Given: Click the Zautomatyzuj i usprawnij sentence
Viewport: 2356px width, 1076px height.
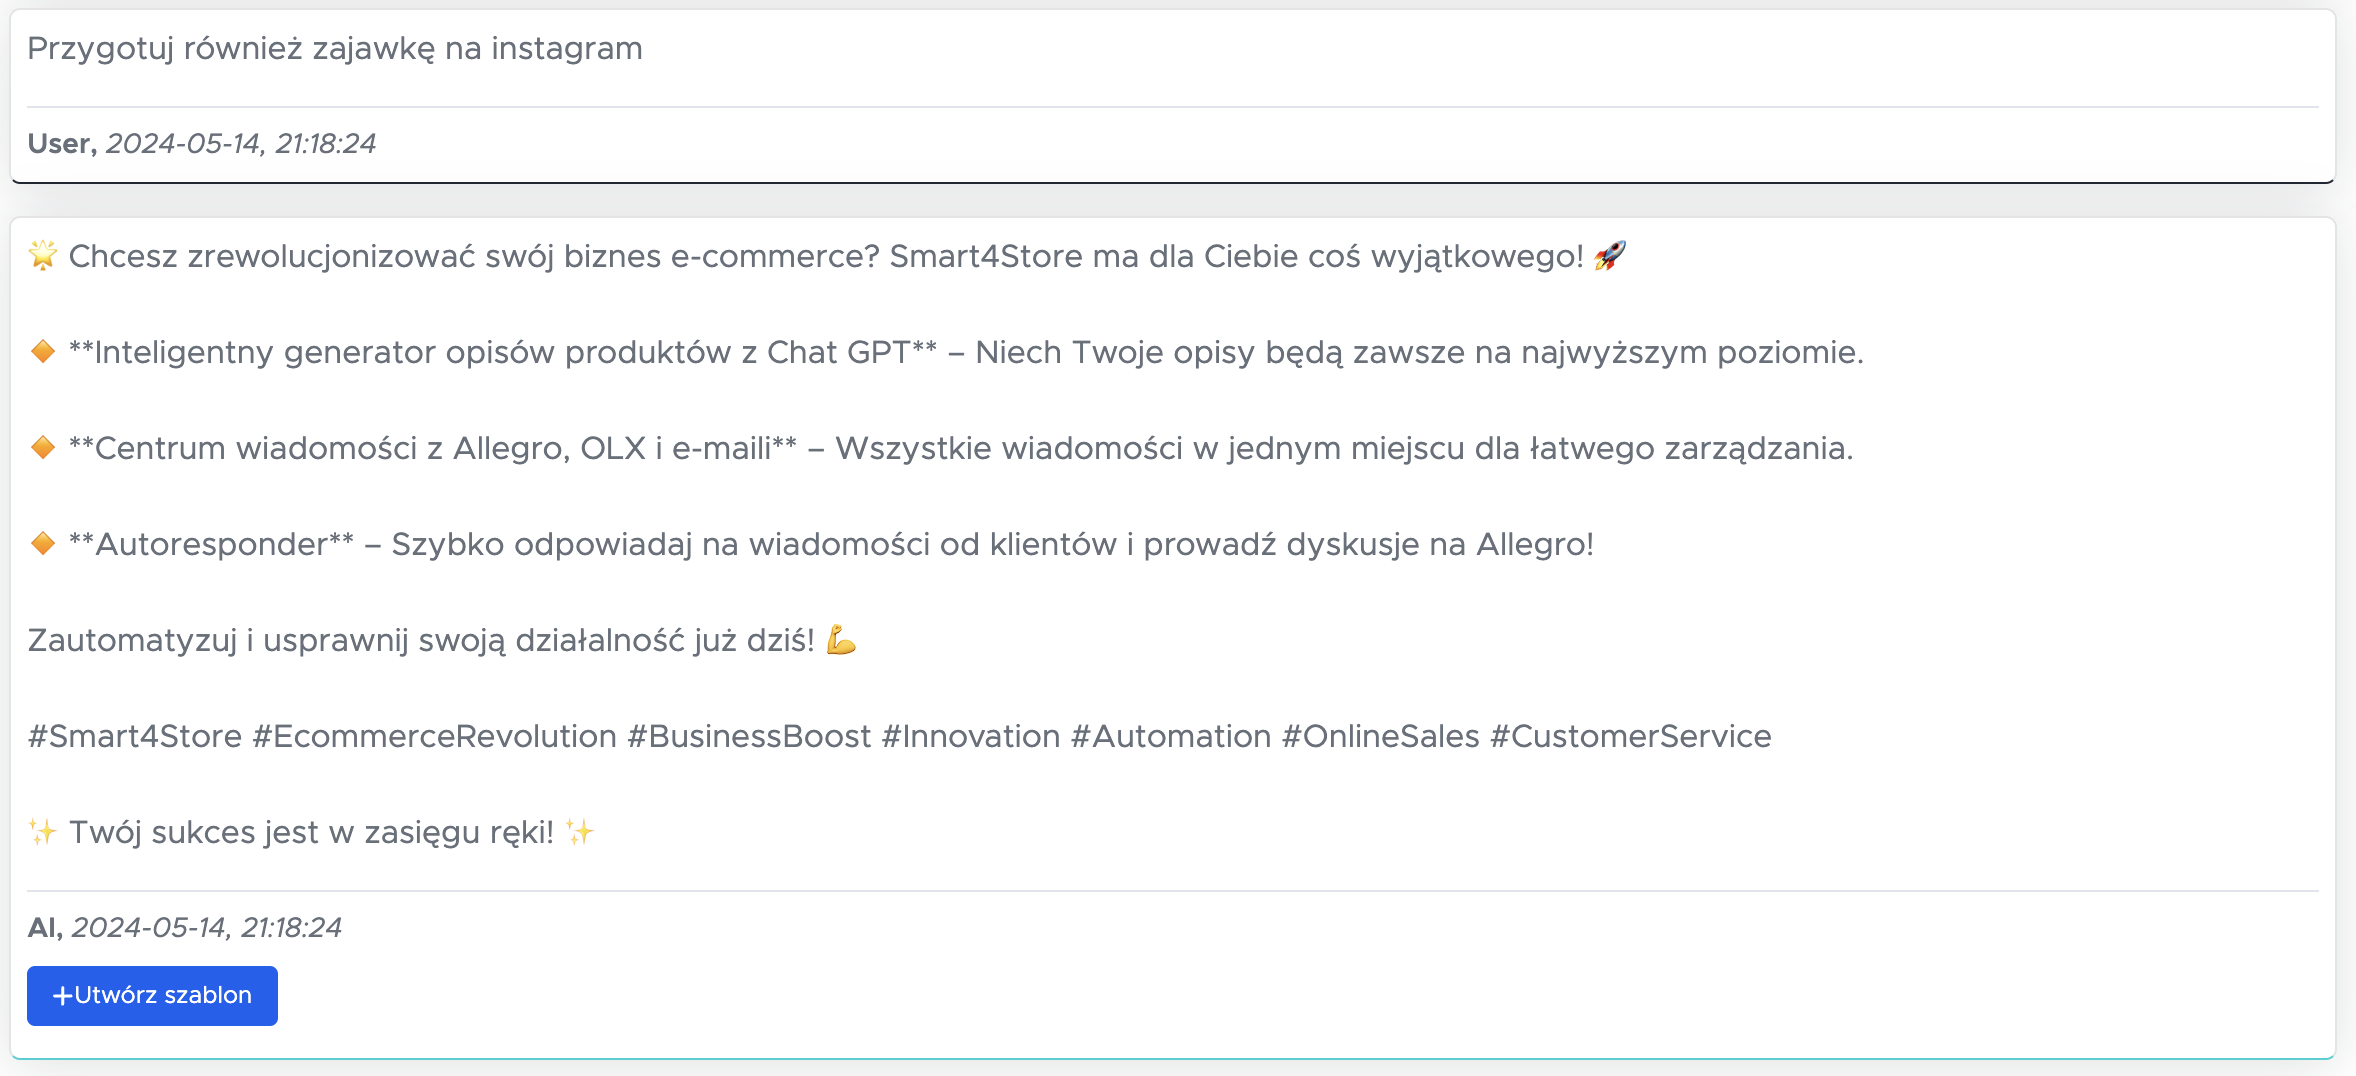Looking at the screenshot, I should coord(421,640).
